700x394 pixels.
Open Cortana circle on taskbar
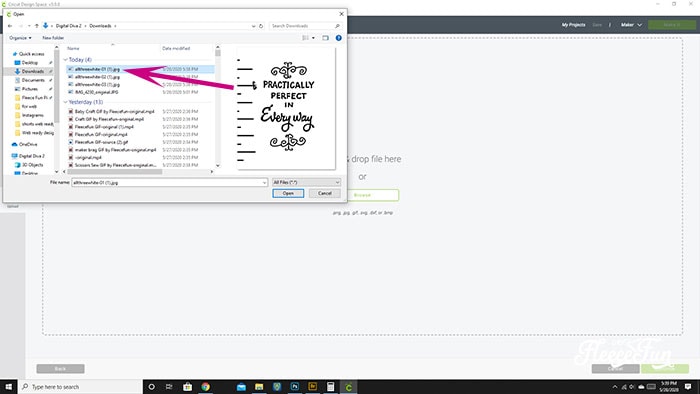(151, 387)
